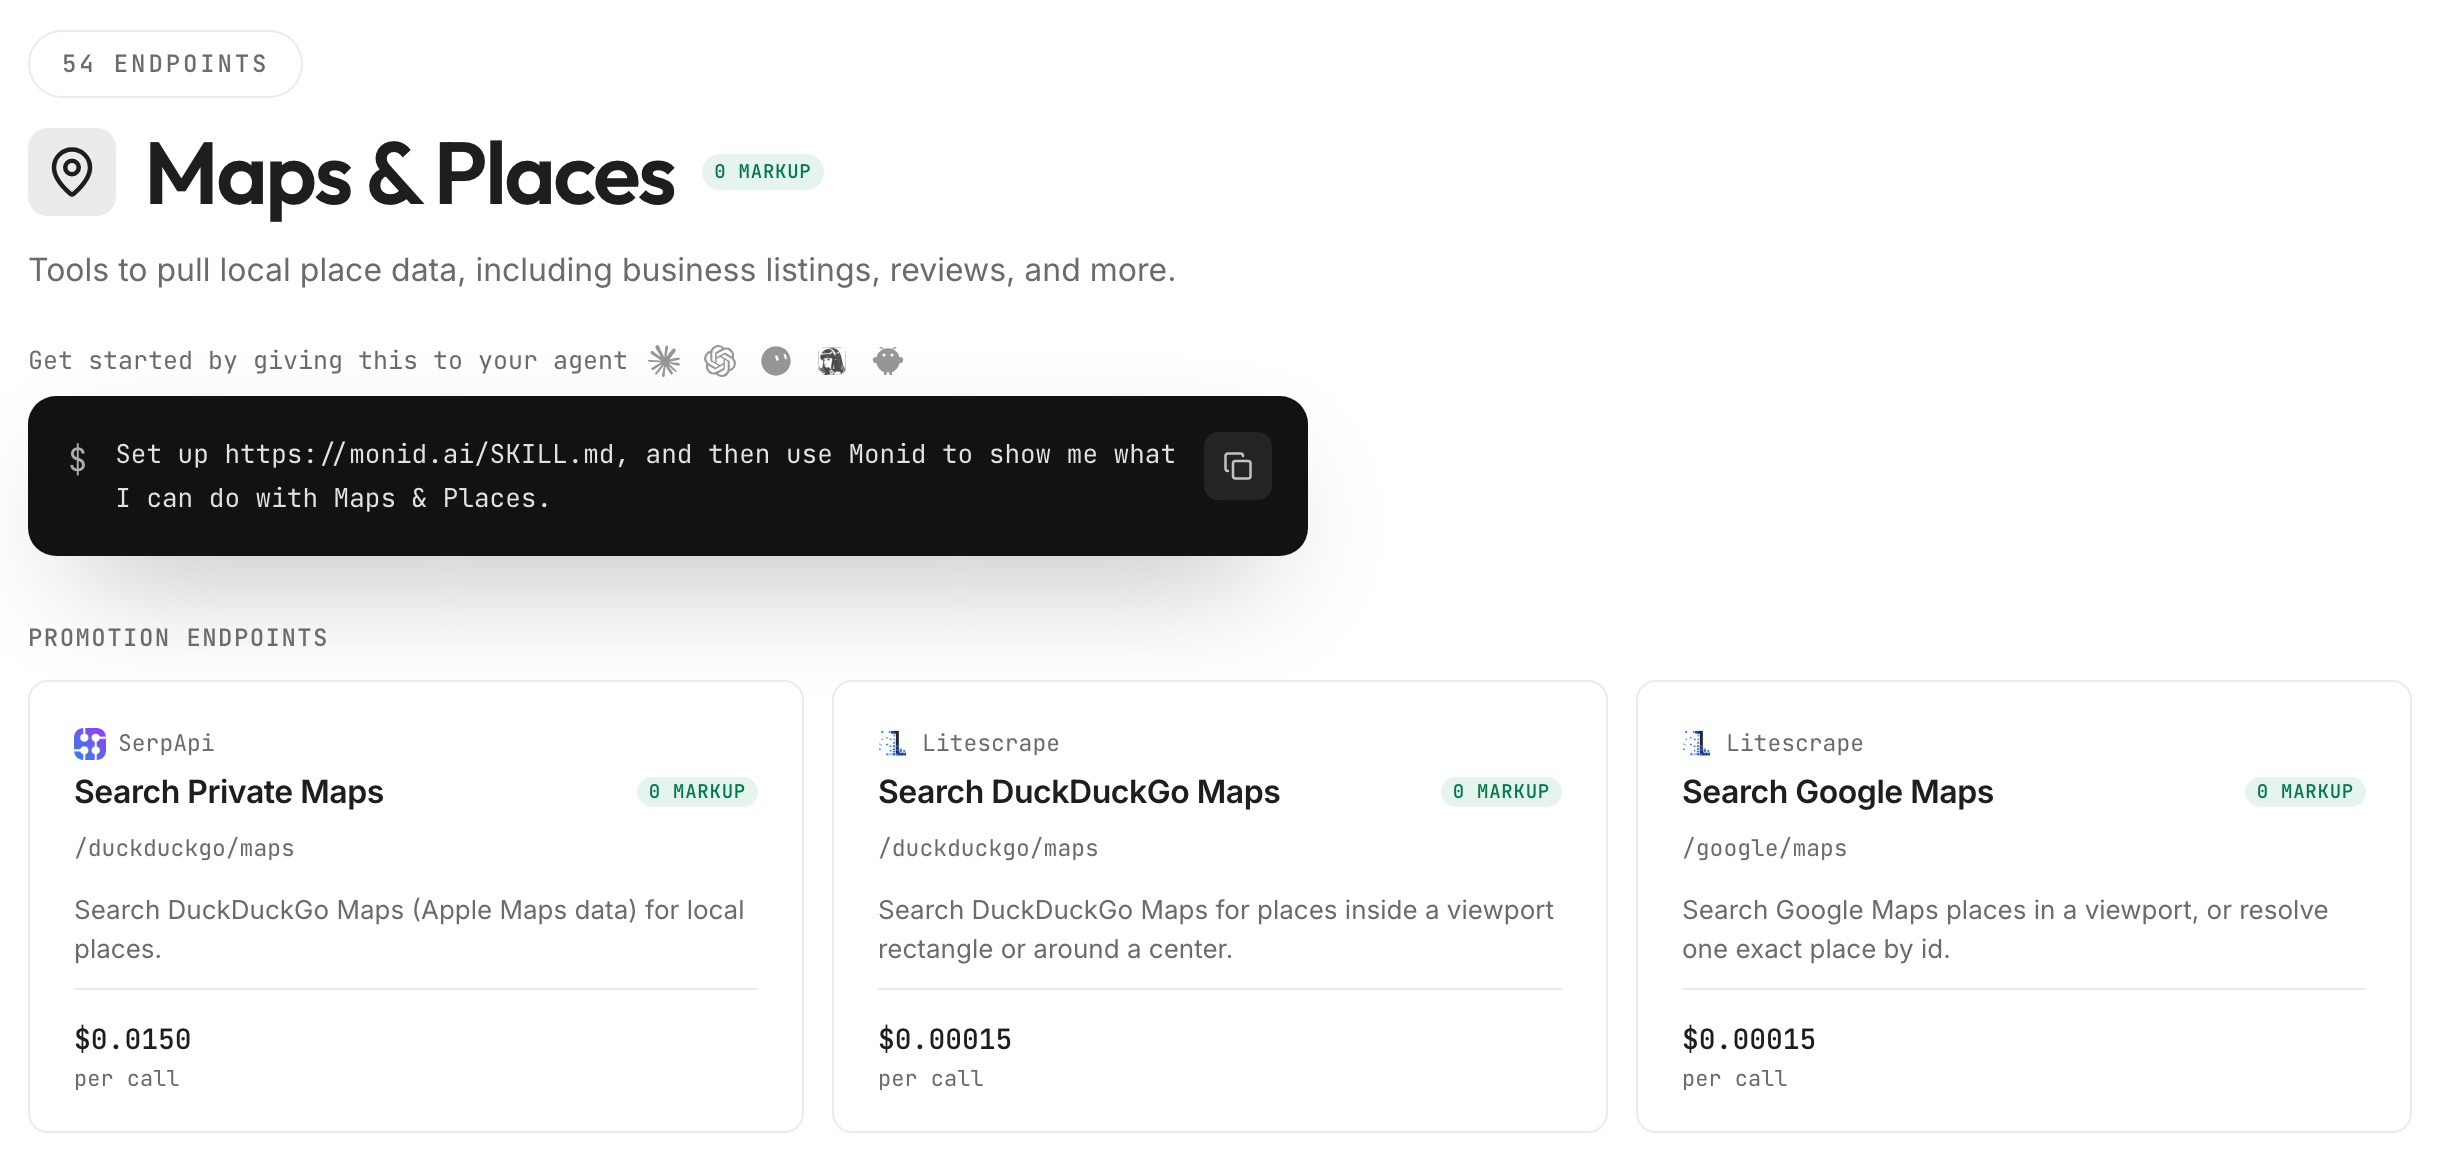The image size is (2440, 1150).
Task: Click the 0 Markup badge beside Maps & Places
Action: (763, 172)
